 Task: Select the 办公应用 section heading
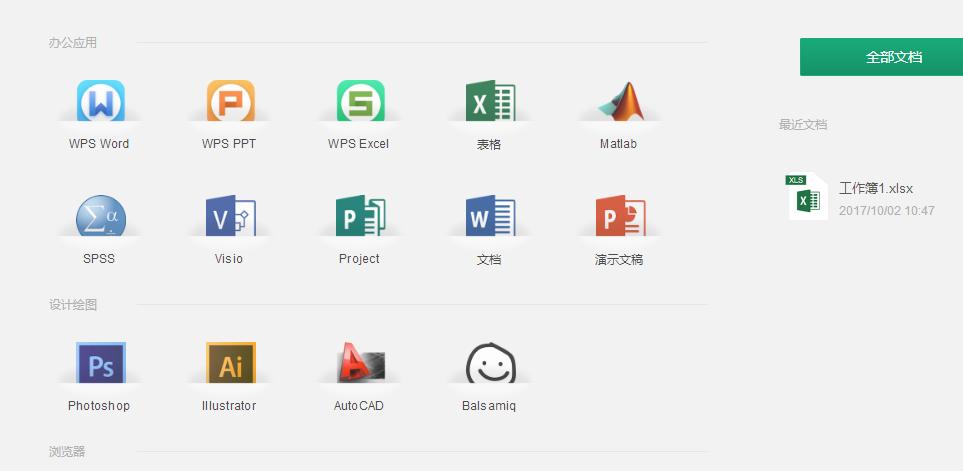(73, 42)
